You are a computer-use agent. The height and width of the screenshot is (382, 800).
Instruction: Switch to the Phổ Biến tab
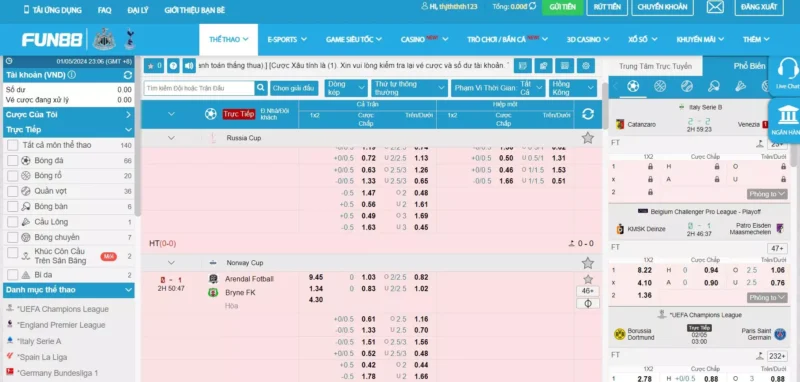tap(749, 66)
